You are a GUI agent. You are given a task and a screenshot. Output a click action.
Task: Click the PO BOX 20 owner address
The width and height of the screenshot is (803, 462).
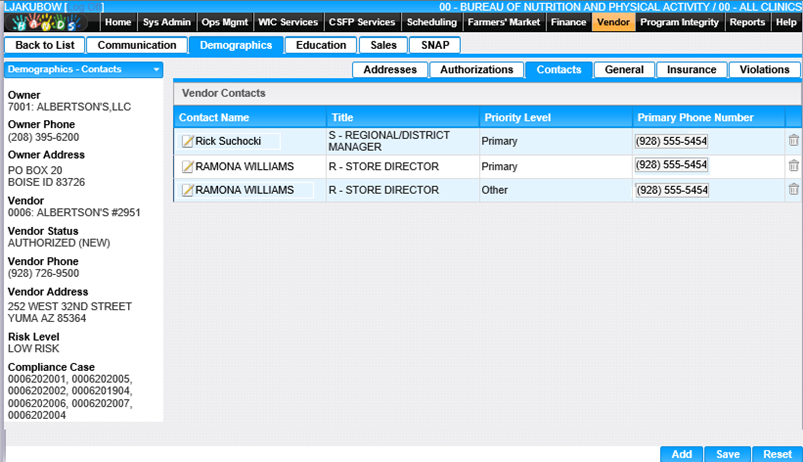coord(35,170)
